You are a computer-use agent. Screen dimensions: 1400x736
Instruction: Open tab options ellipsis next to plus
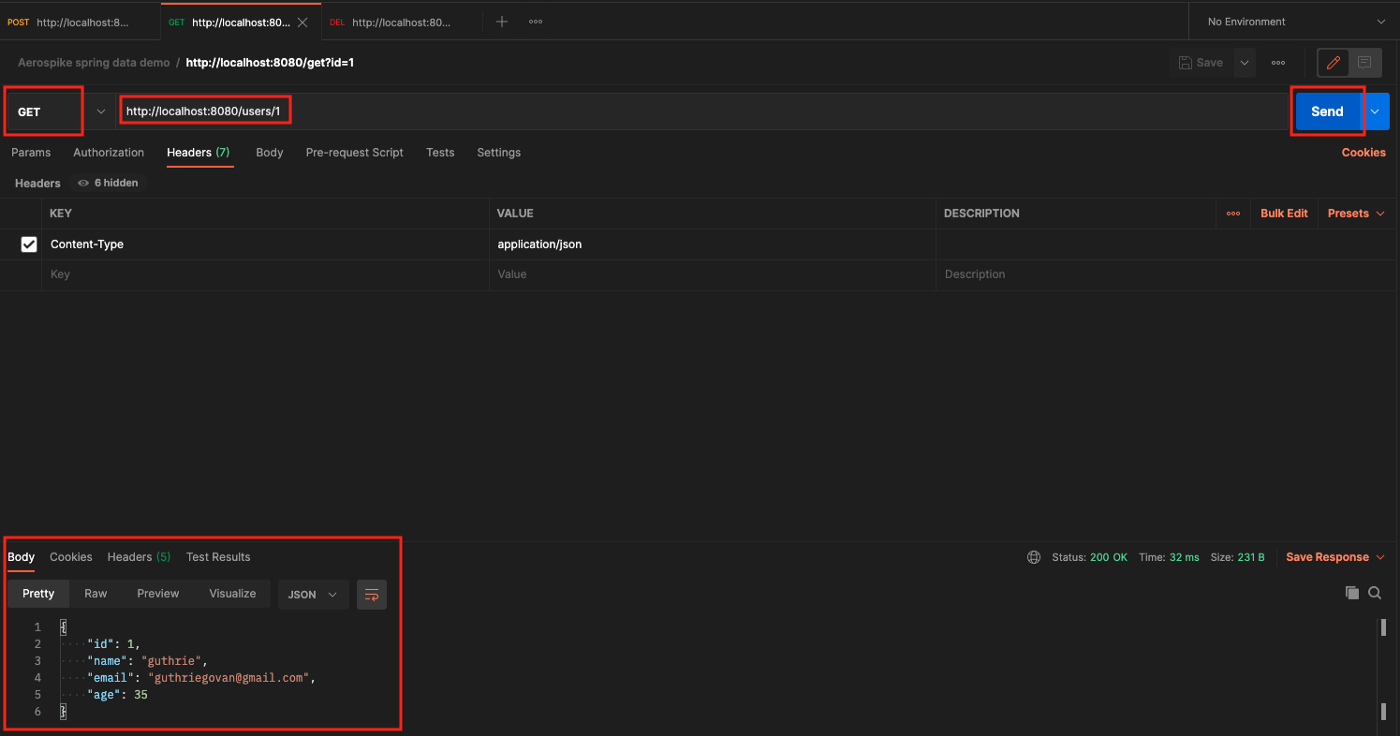[536, 21]
